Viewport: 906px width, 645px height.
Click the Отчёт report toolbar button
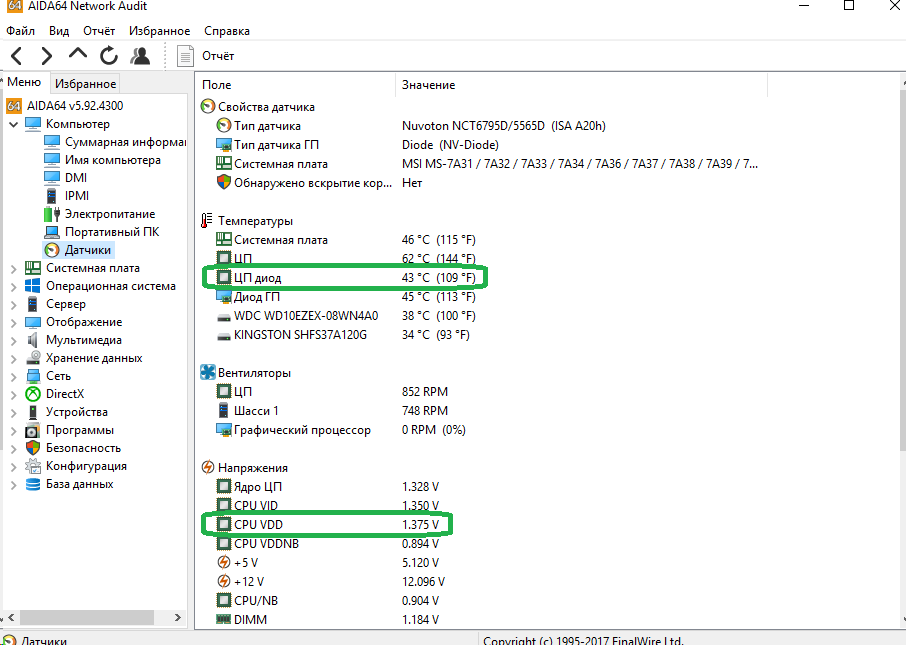click(x=206, y=56)
